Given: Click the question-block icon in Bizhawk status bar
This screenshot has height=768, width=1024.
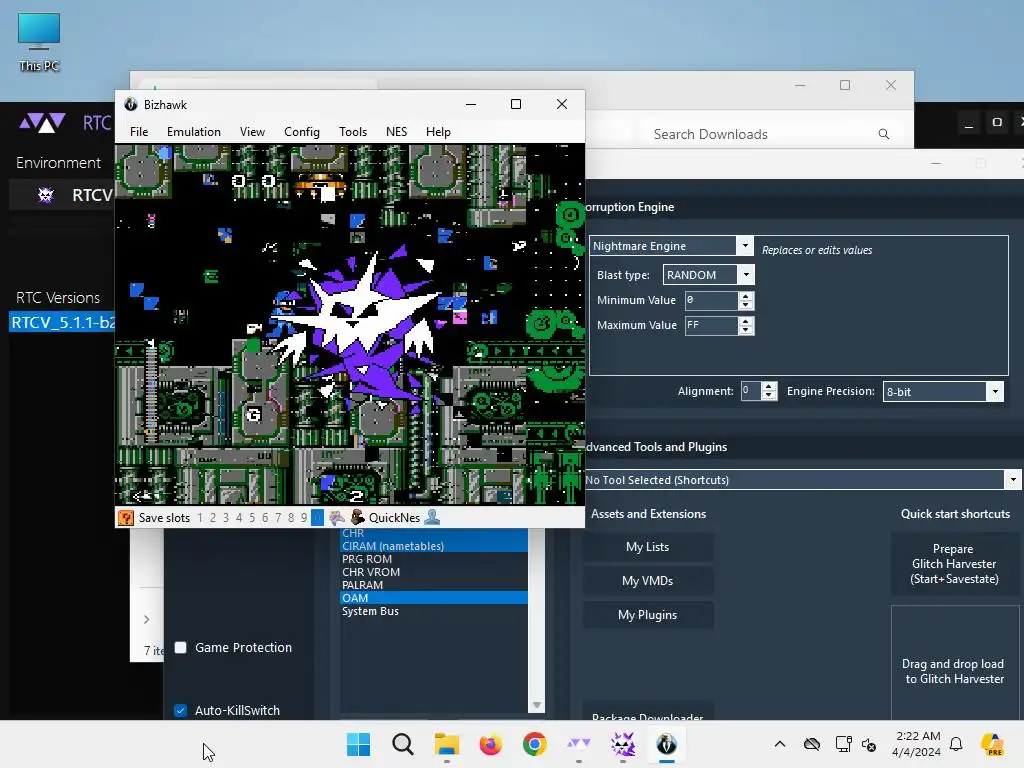Looking at the screenshot, I should tap(125, 518).
